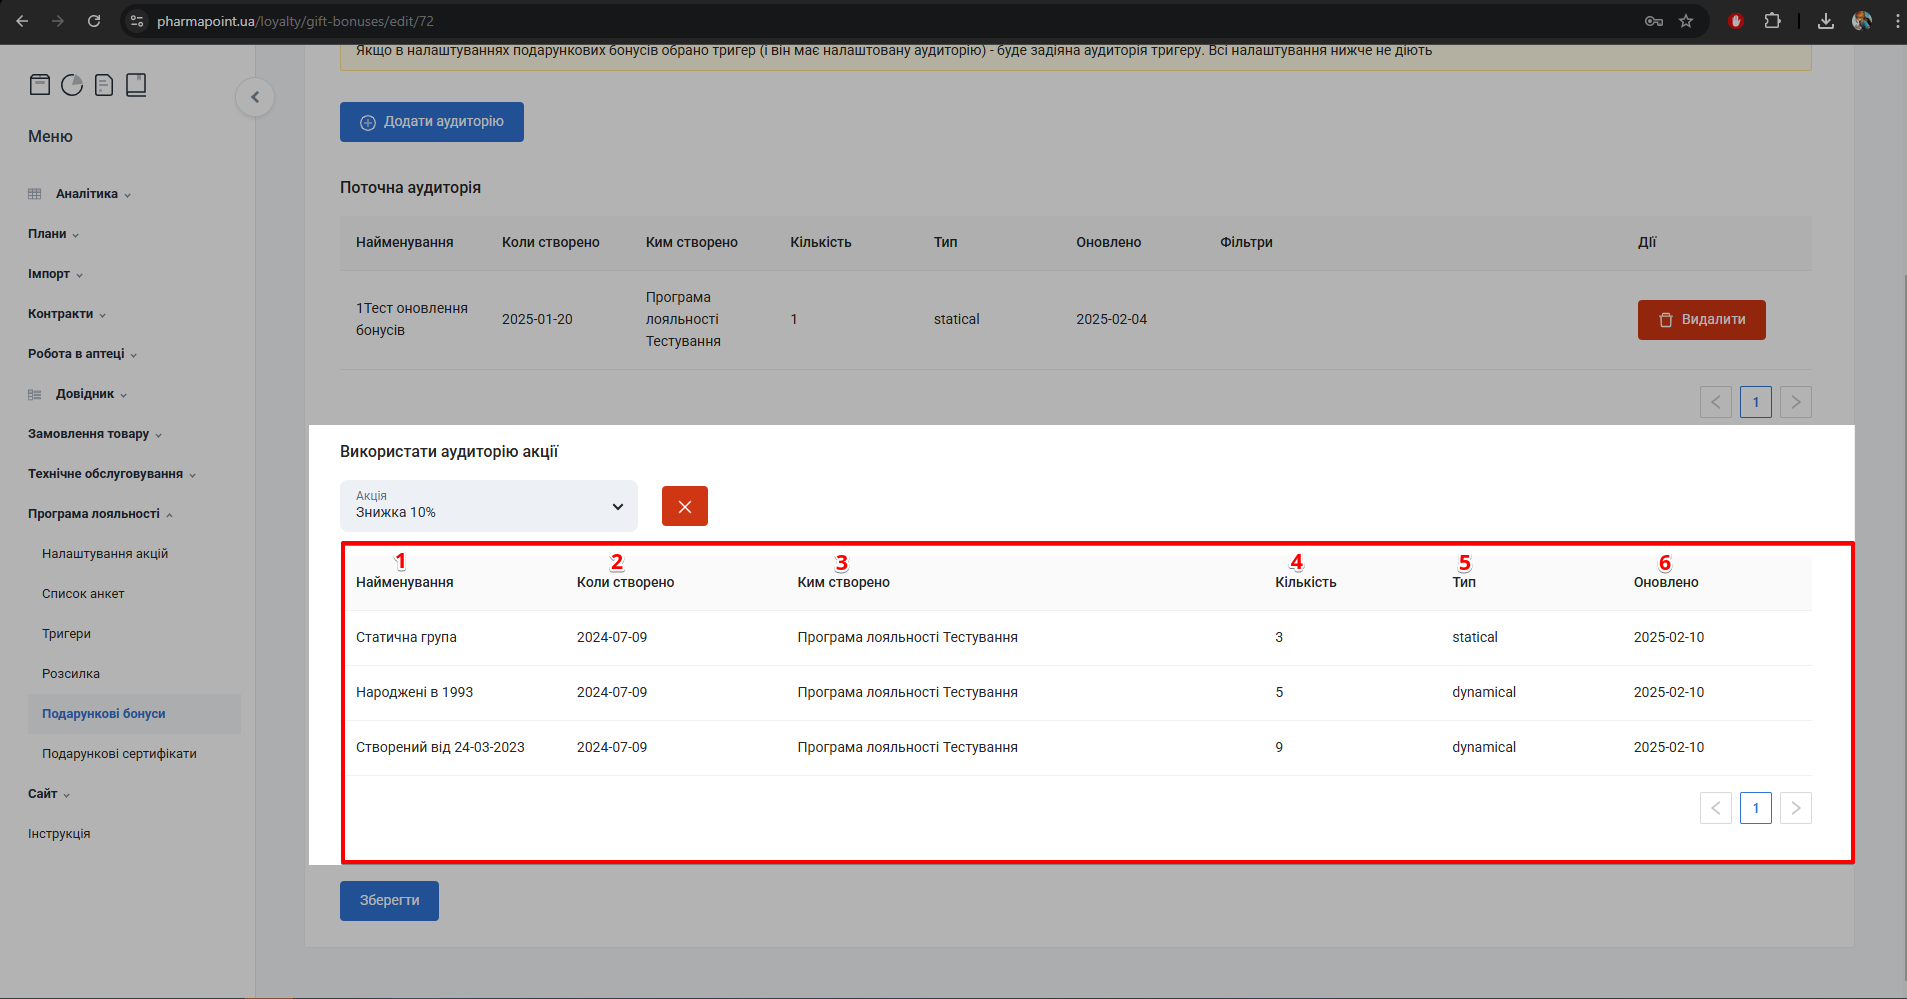Screen dimensions: 1907x999
Task: Open browser downloads icon
Action: (x=1826, y=21)
